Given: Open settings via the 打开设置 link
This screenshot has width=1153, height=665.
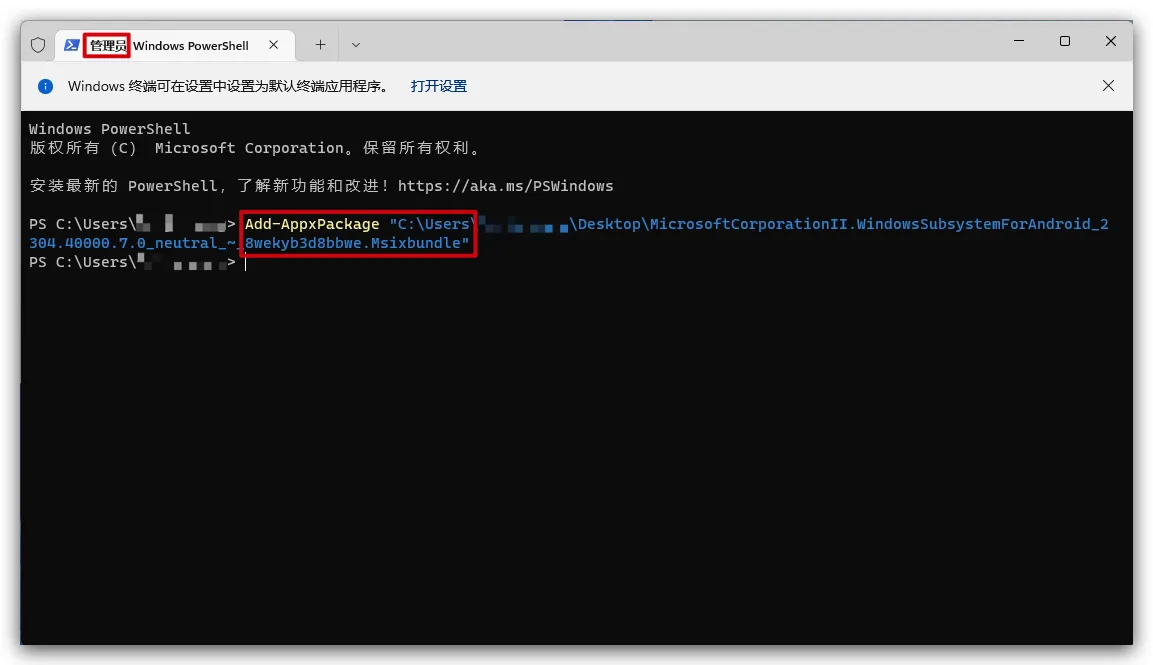Looking at the screenshot, I should pos(439,86).
